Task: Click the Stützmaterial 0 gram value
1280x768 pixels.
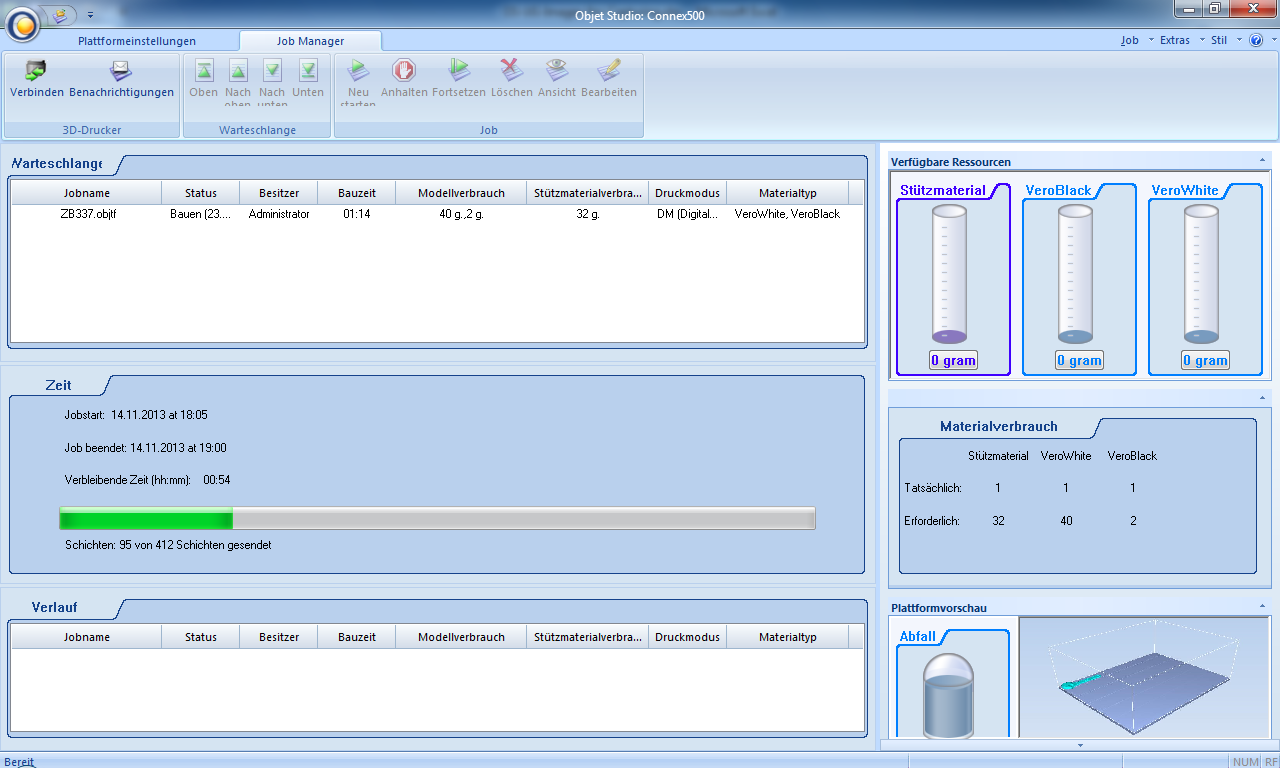Action: [x=953, y=361]
